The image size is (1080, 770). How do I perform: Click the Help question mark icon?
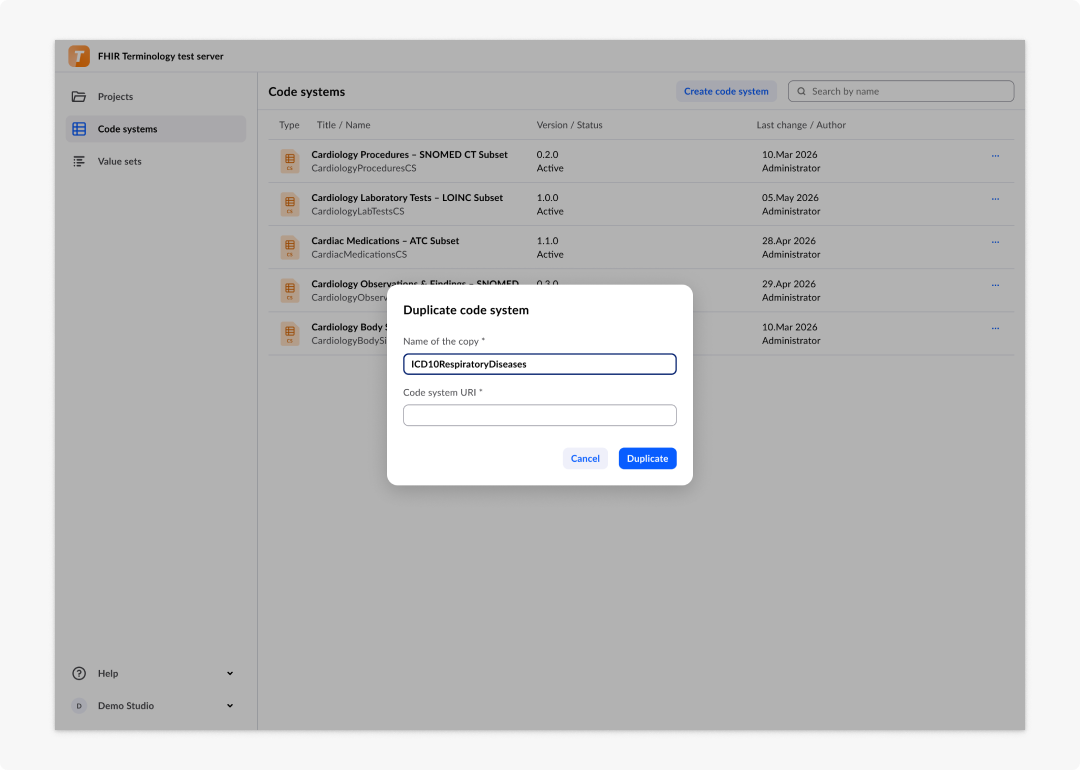click(x=79, y=673)
